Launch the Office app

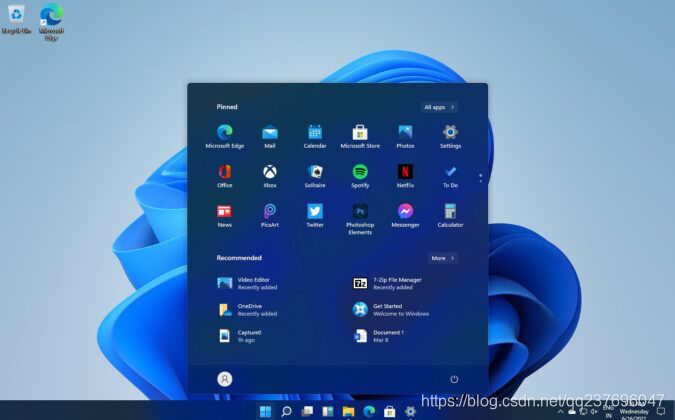pyautogui.click(x=224, y=176)
